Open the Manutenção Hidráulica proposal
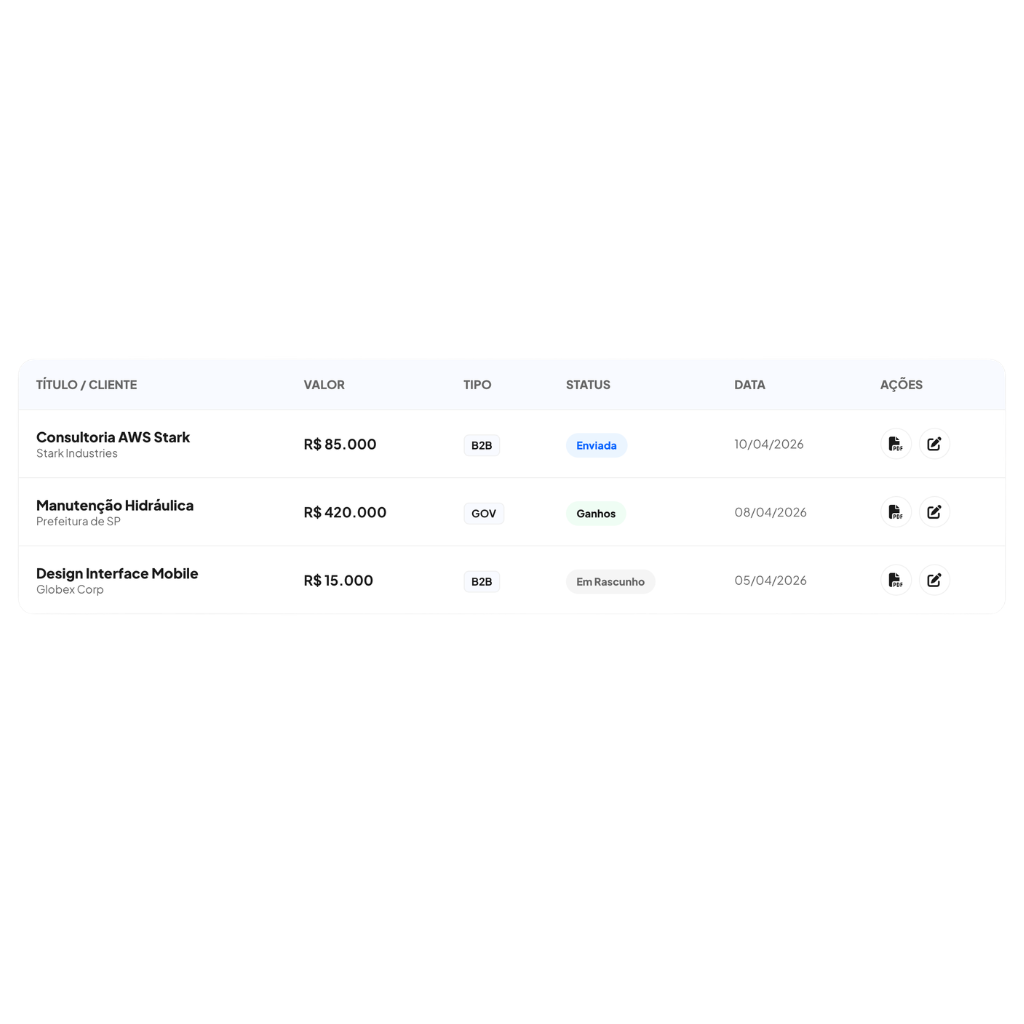 114,505
